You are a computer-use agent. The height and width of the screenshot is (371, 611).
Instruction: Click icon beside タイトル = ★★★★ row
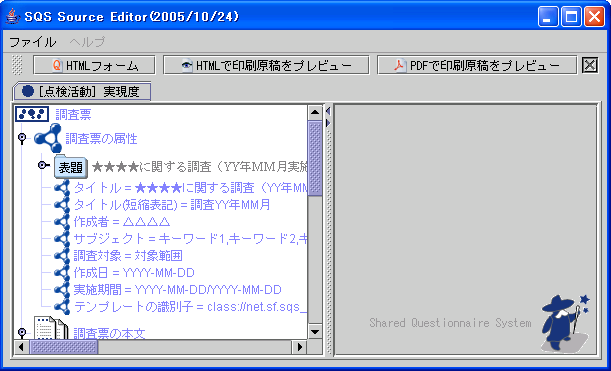point(62,188)
